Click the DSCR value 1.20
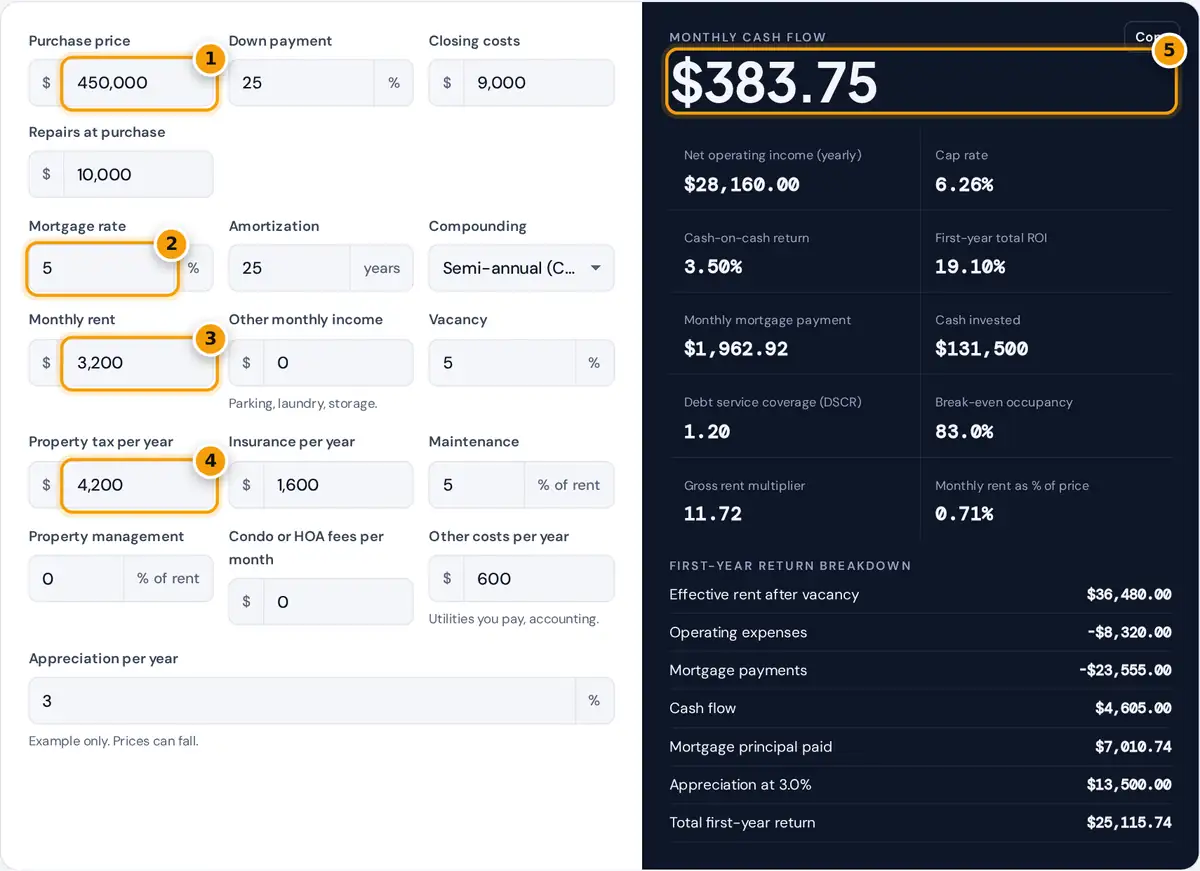The width and height of the screenshot is (1200, 871). (x=707, y=432)
